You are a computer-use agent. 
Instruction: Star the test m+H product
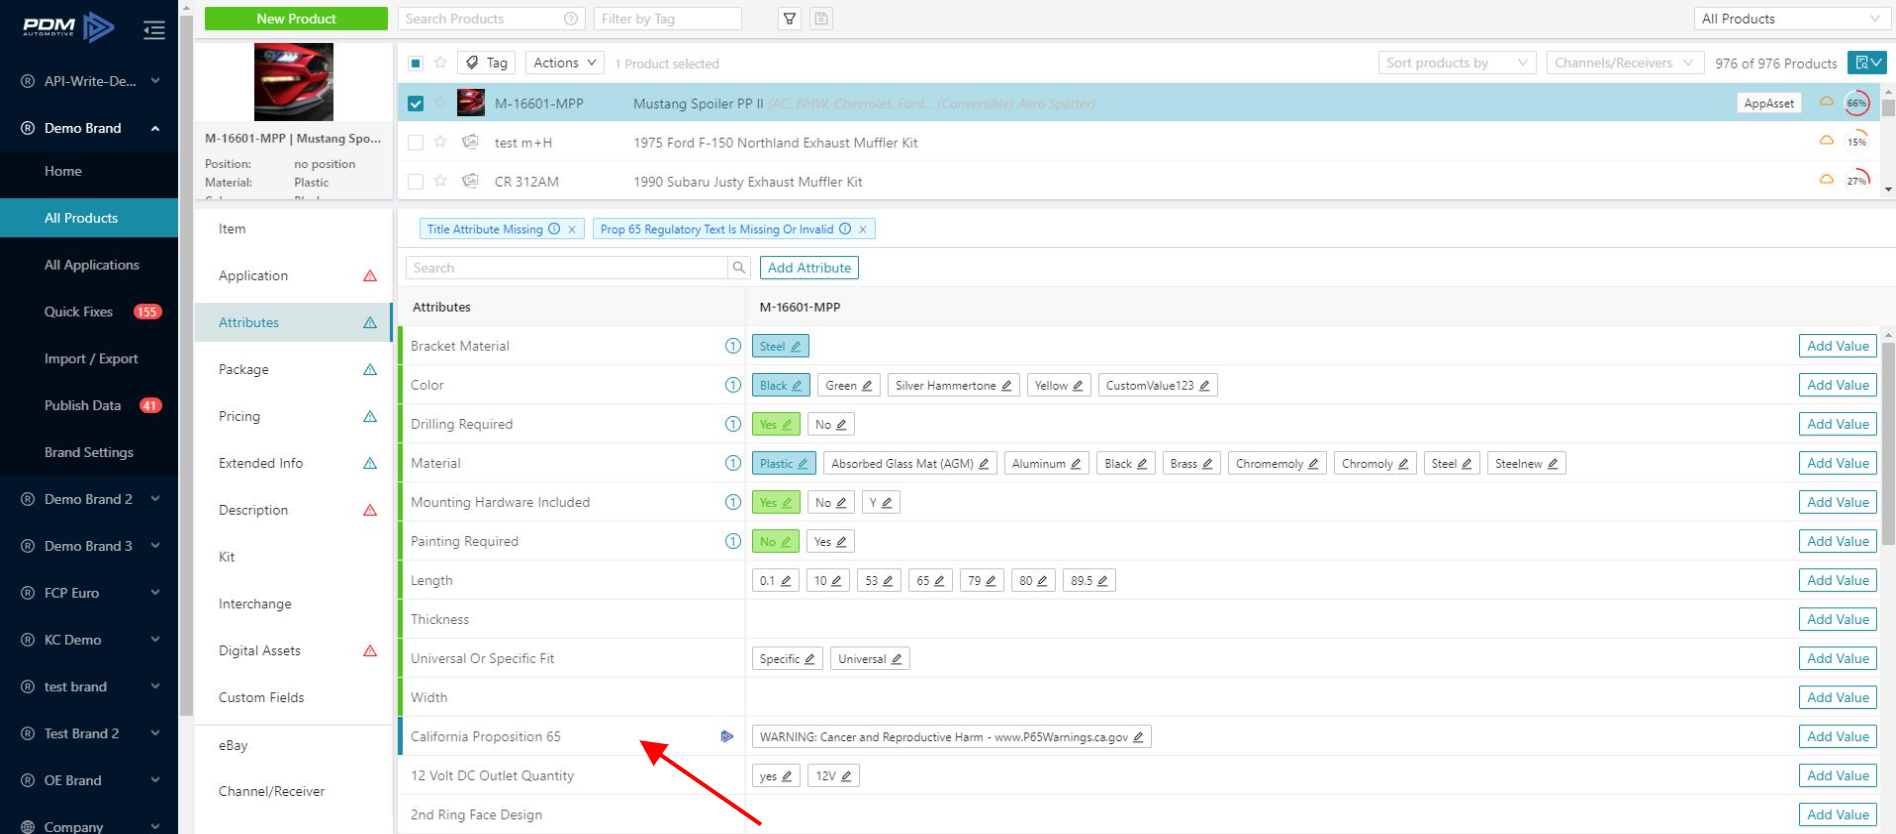coord(440,142)
